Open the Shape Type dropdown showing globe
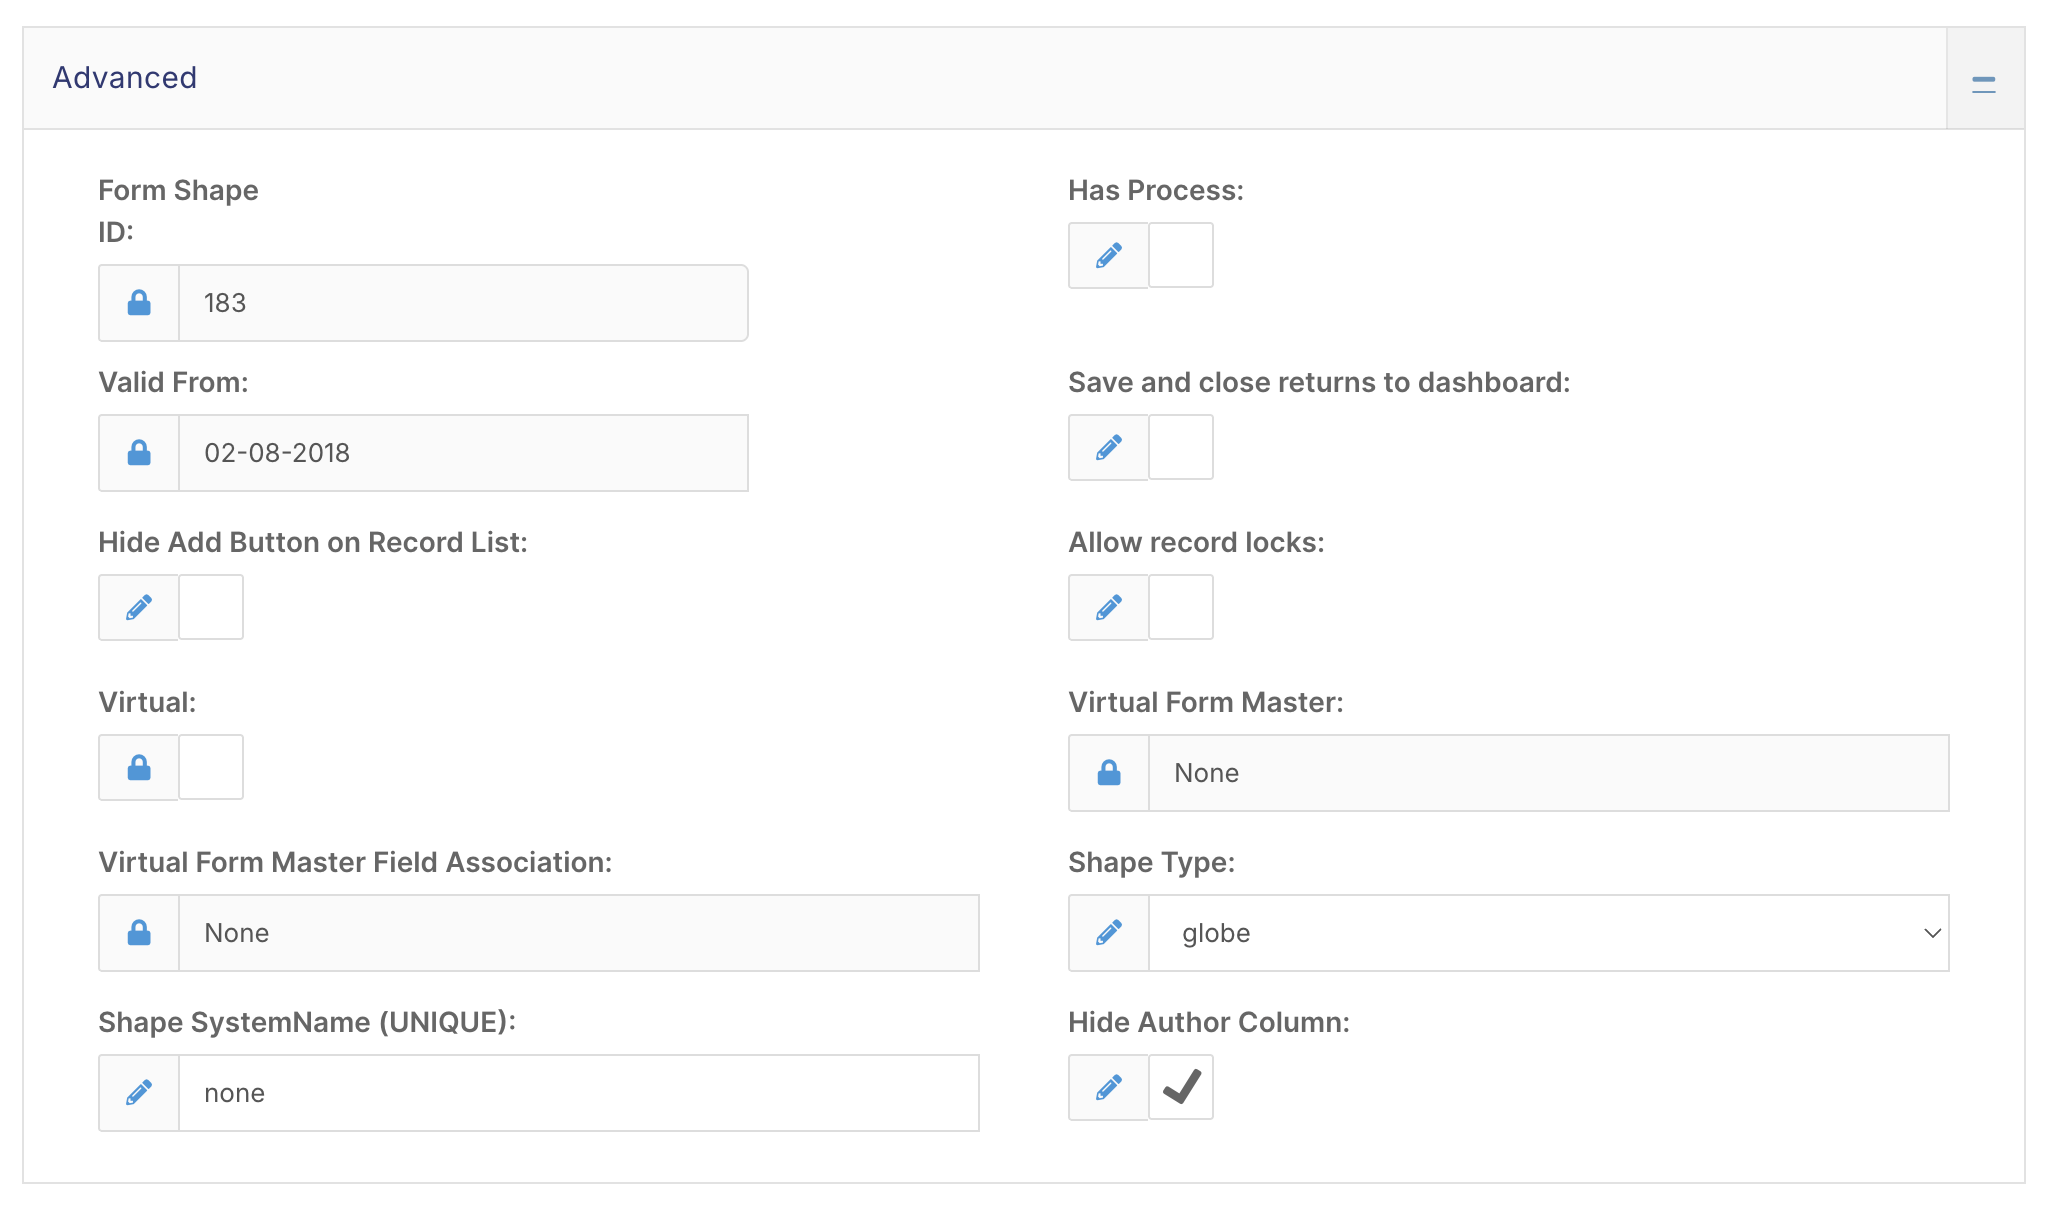 click(x=1549, y=933)
